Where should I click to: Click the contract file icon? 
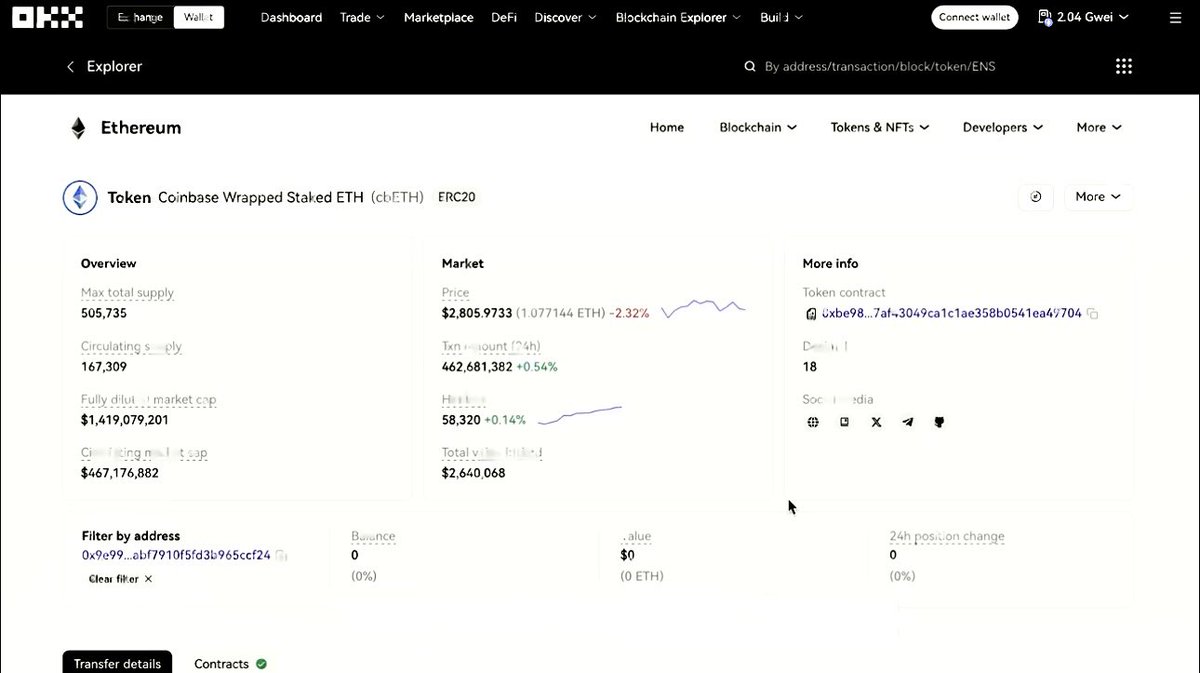811,314
